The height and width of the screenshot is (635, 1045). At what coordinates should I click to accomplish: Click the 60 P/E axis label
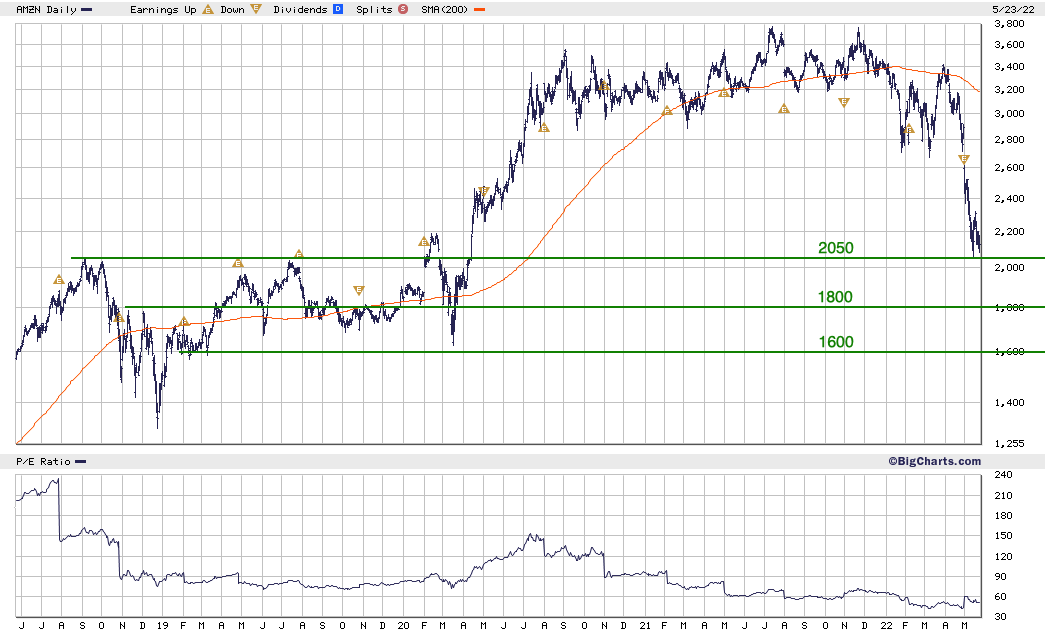[1000, 597]
